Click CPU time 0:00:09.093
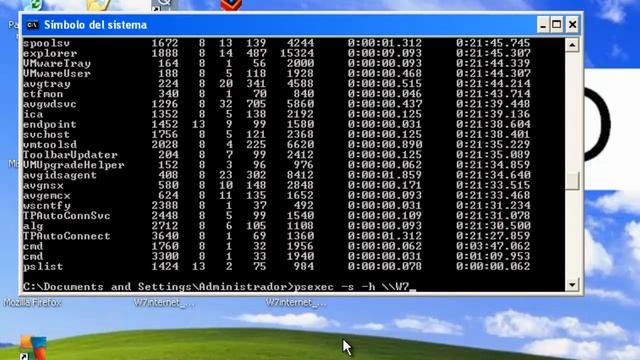 [x=385, y=53]
